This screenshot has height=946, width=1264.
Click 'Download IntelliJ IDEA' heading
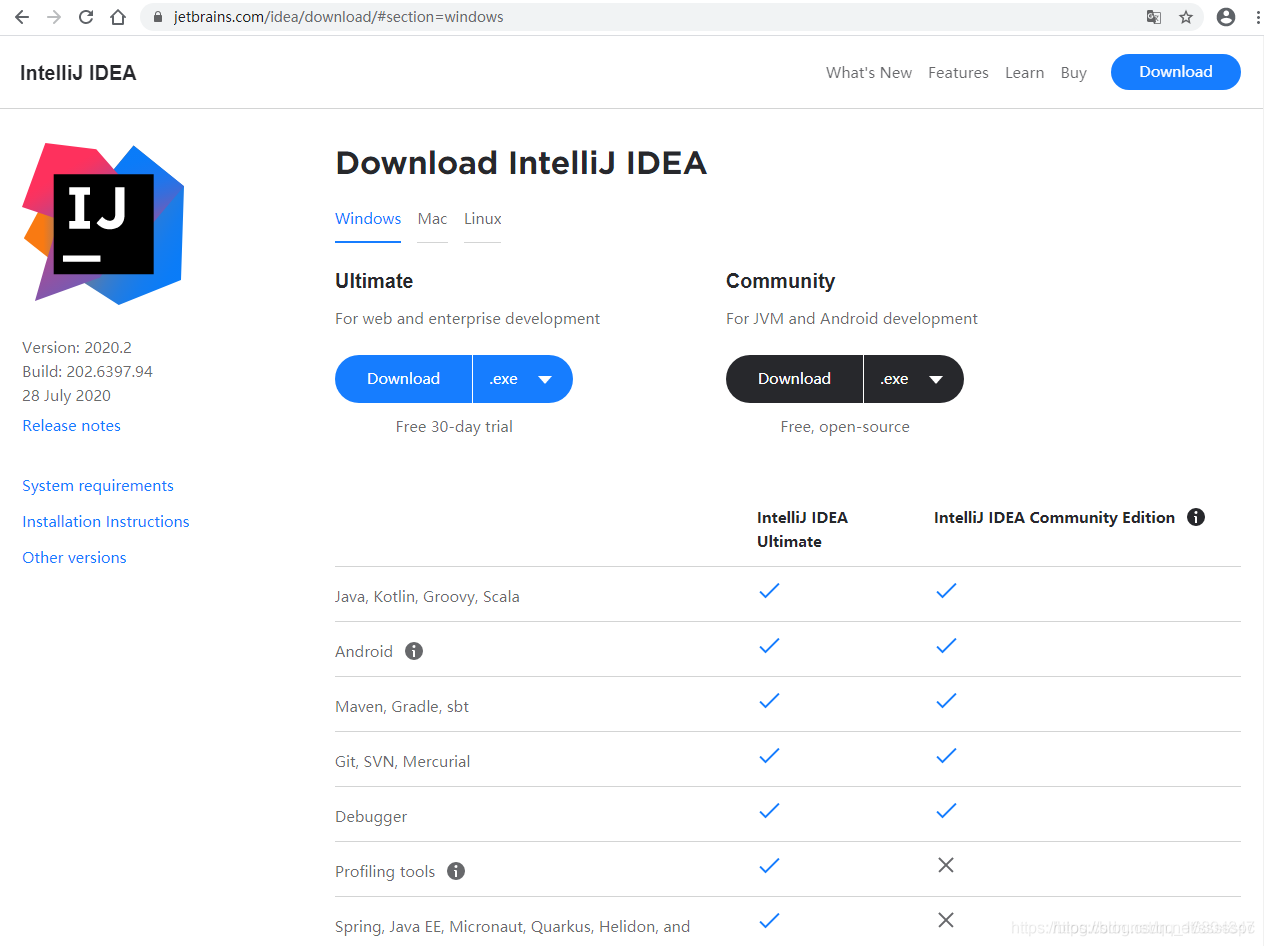[x=521, y=163]
